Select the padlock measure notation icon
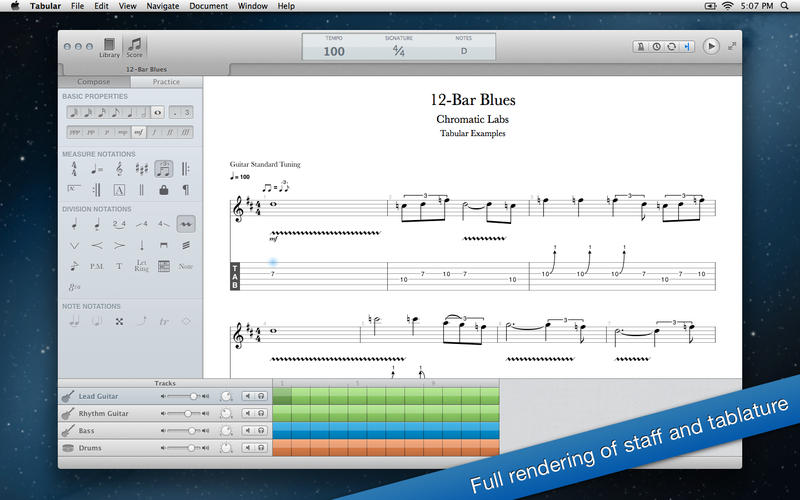The height and width of the screenshot is (500, 800). pyautogui.click(x=163, y=190)
